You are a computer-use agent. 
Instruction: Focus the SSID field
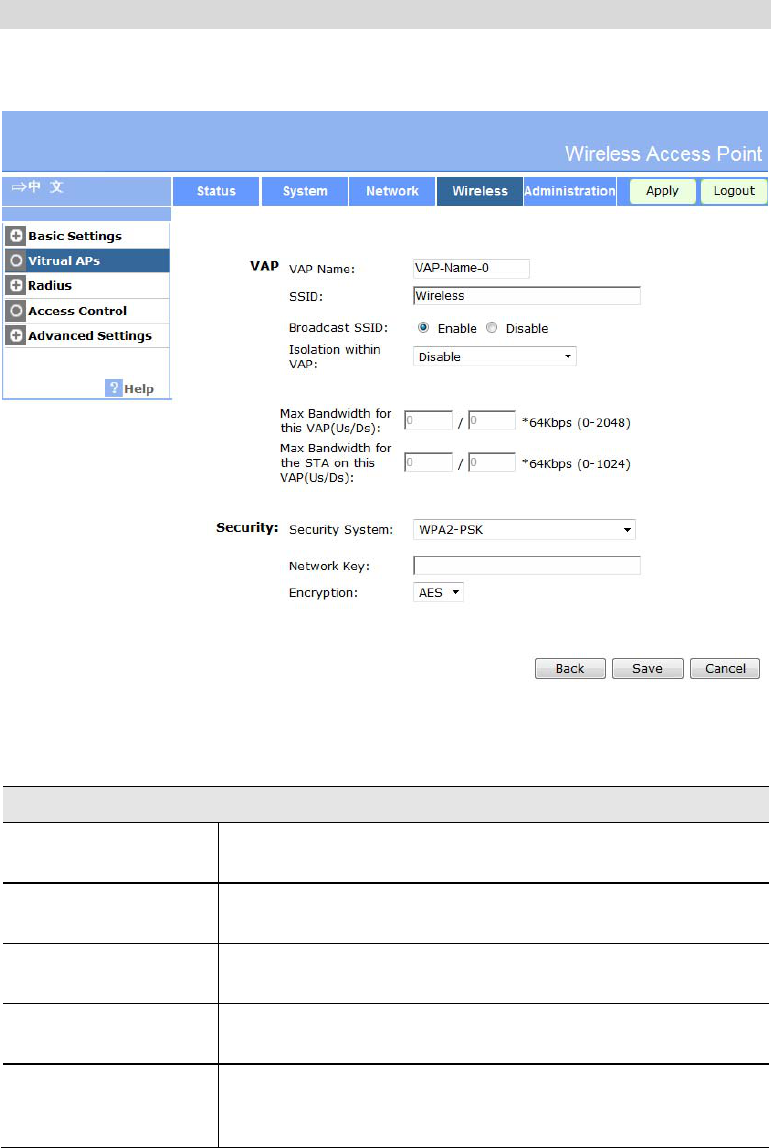coord(527,296)
